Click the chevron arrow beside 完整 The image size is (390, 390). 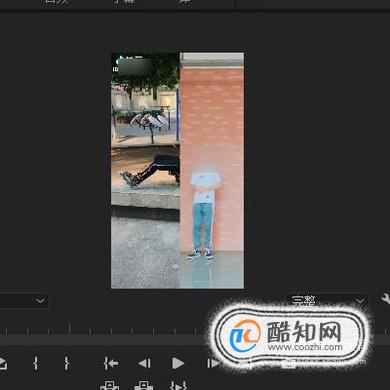click(360, 301)
